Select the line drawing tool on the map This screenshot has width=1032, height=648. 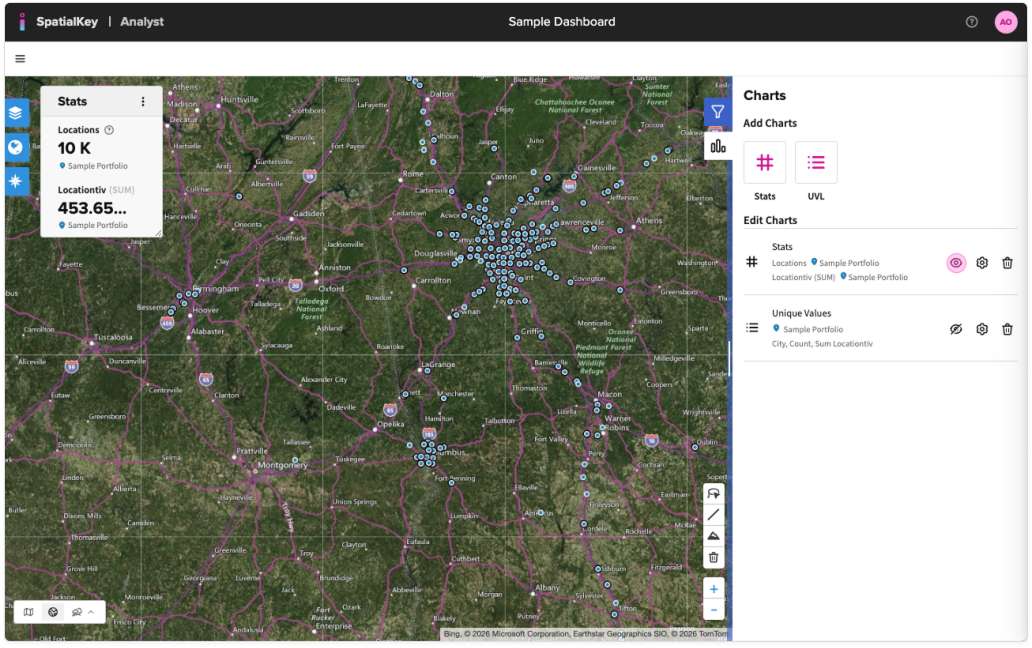714,513
